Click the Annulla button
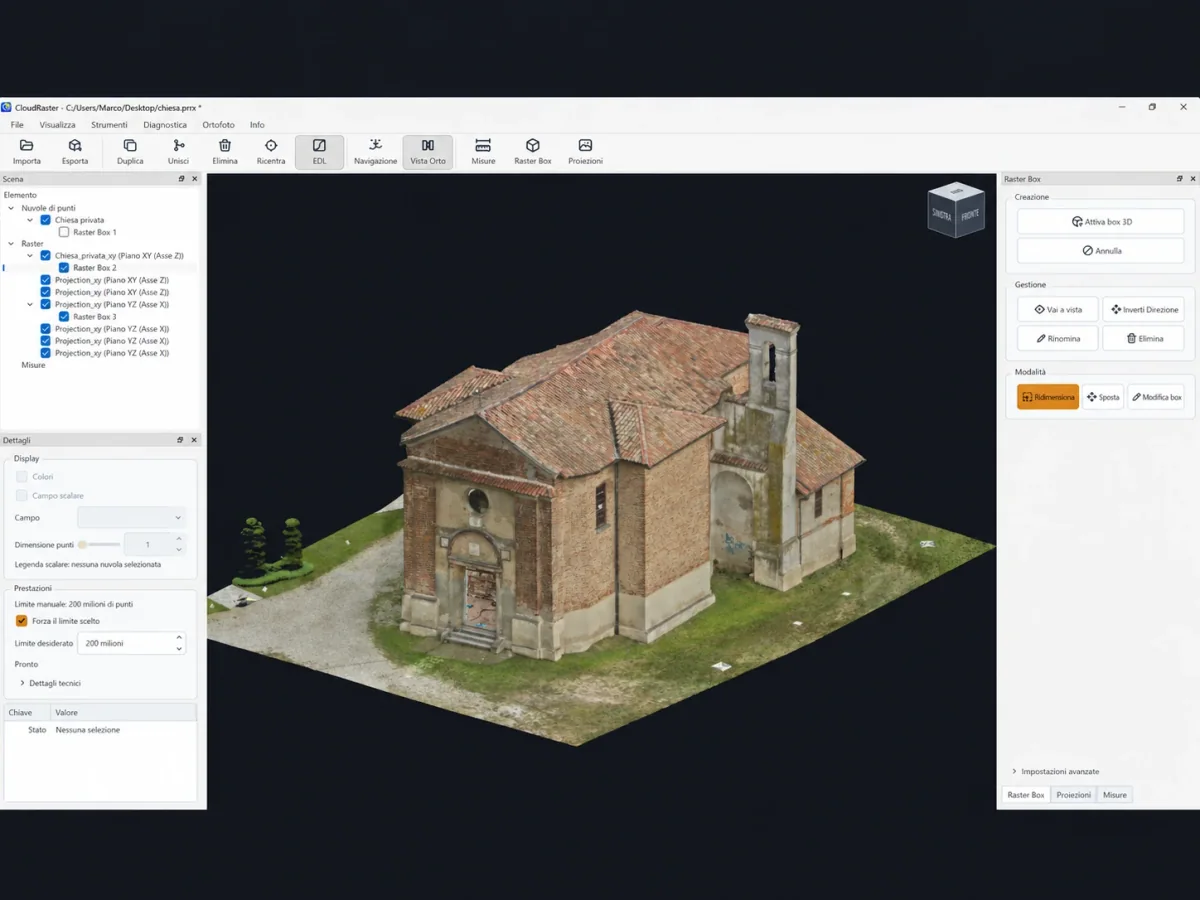The width and height of the screenshot is (1200, 900). pos(1101,251)
